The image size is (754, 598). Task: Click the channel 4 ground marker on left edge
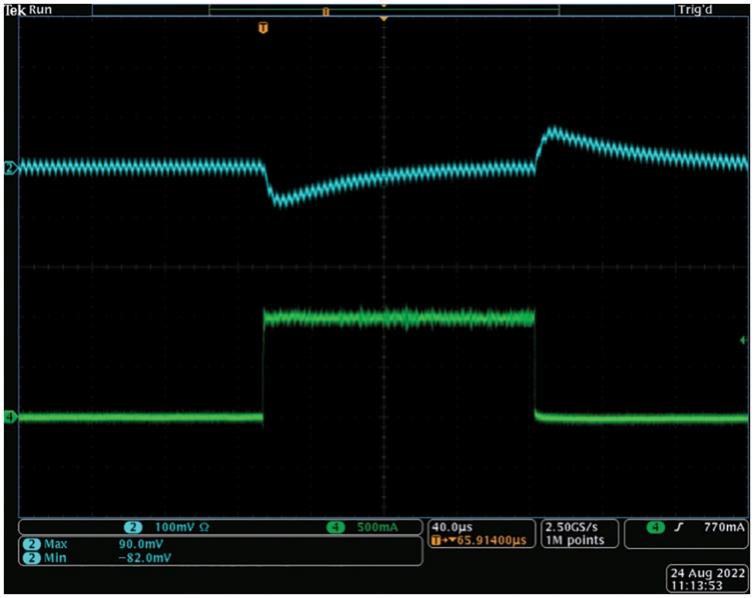point(10,417)
